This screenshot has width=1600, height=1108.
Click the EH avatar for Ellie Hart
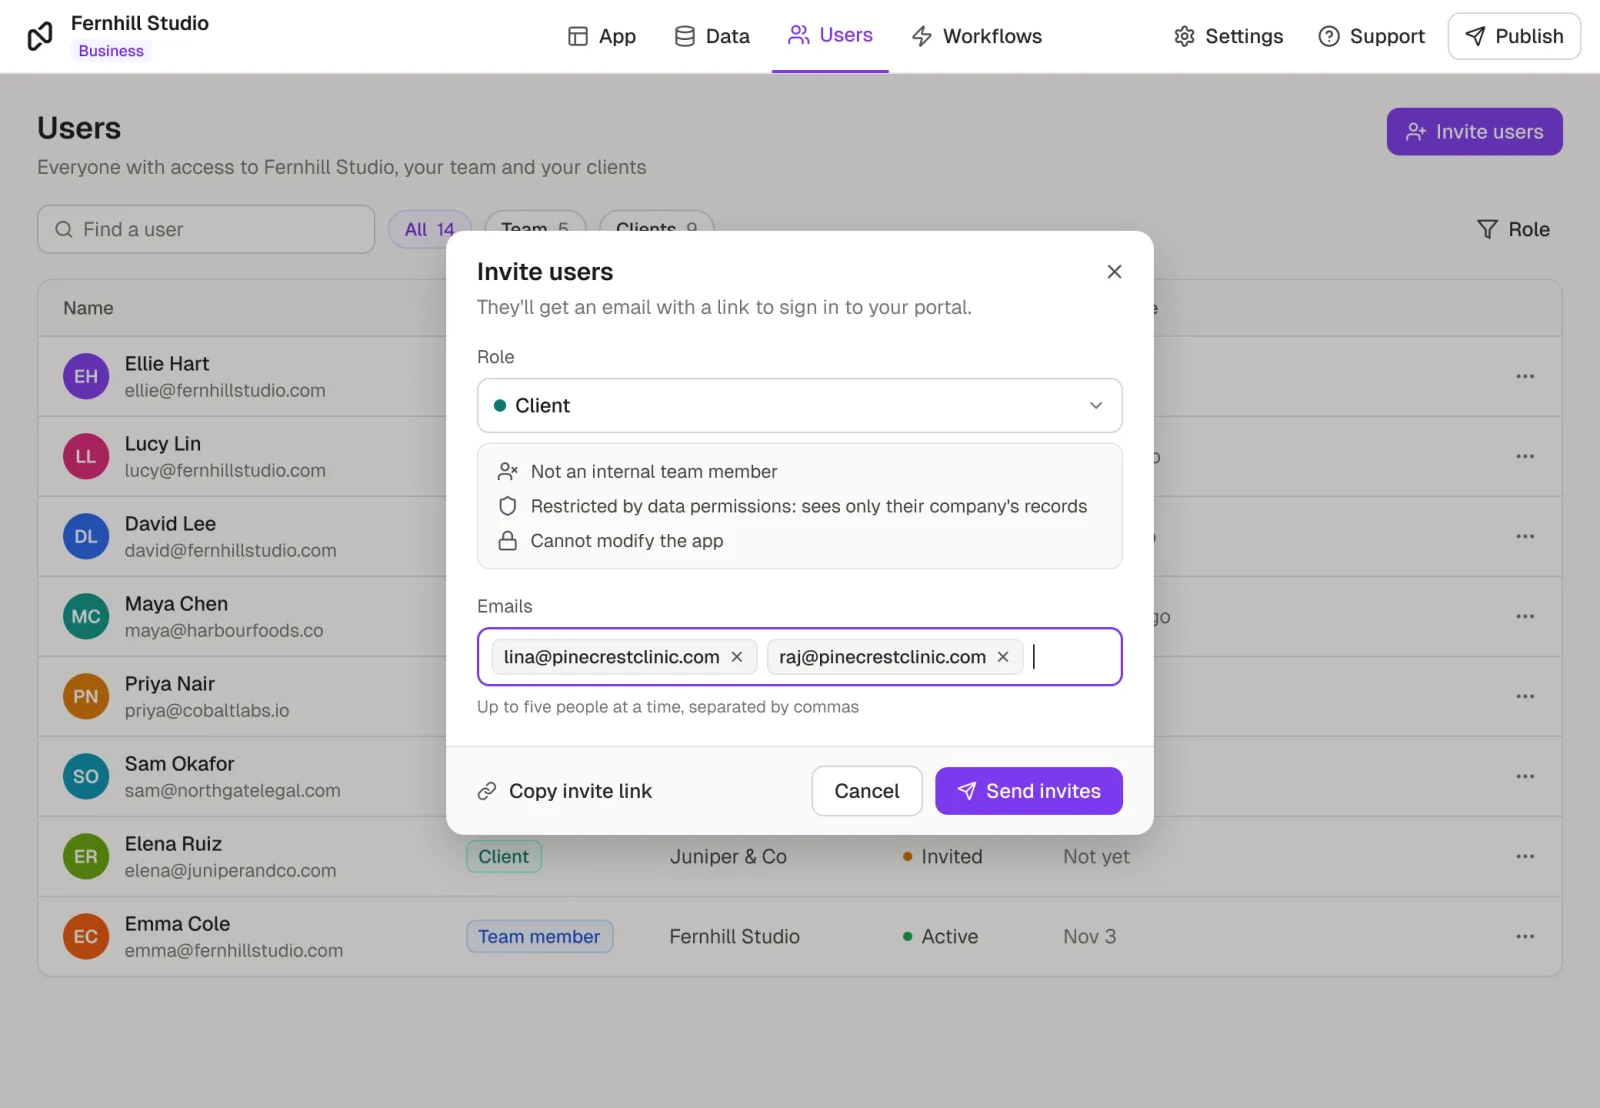(86, 376)
